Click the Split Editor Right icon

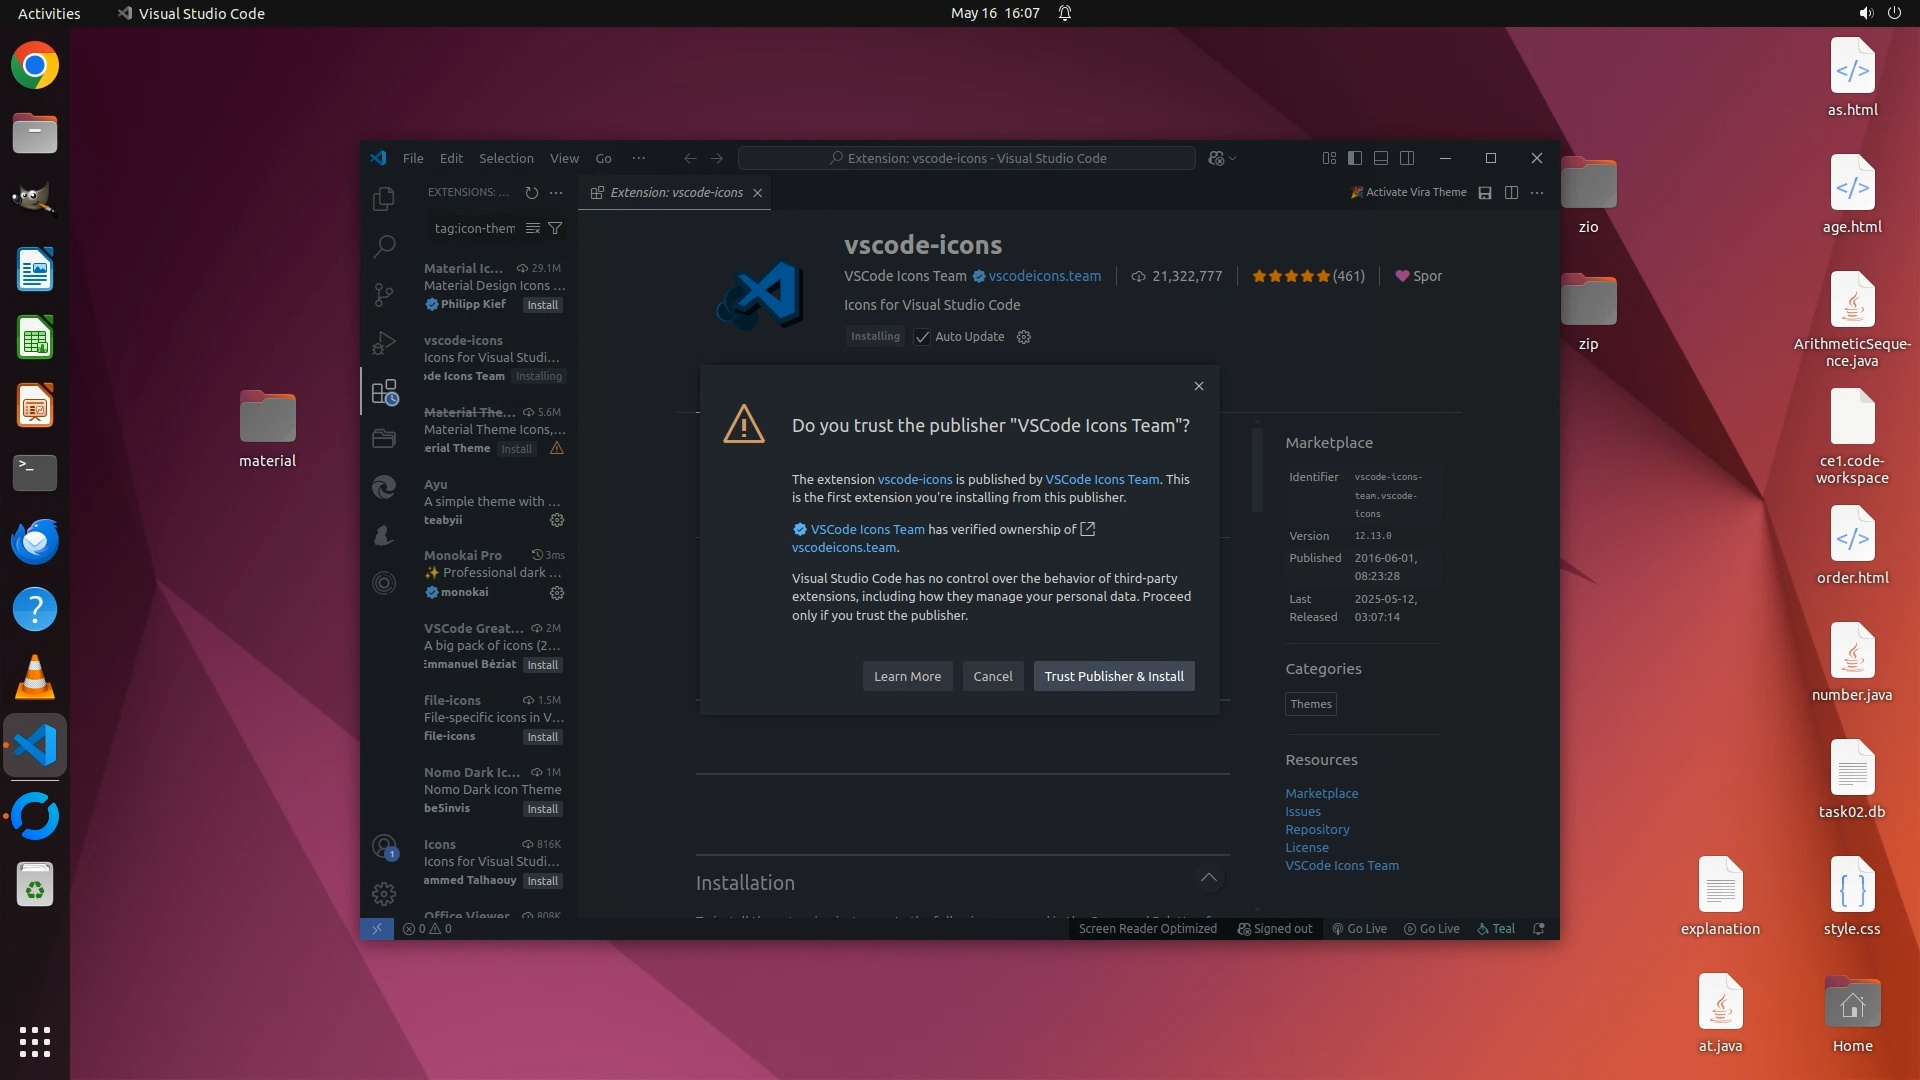coord(1511,193)
